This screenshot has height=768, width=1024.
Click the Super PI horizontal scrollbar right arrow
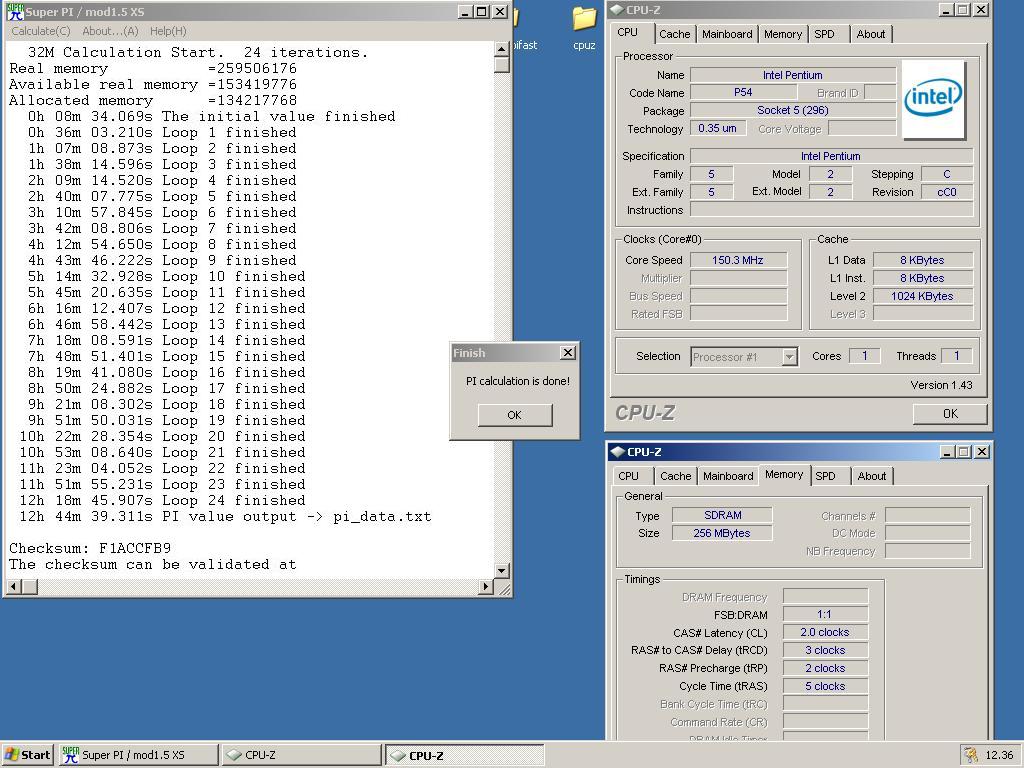click(x=485, y=586)
